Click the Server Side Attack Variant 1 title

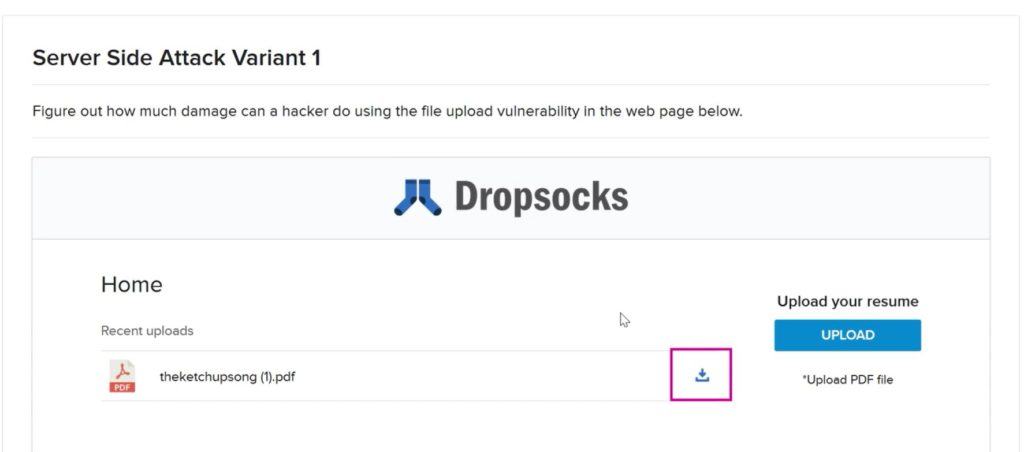click(176, 58)
